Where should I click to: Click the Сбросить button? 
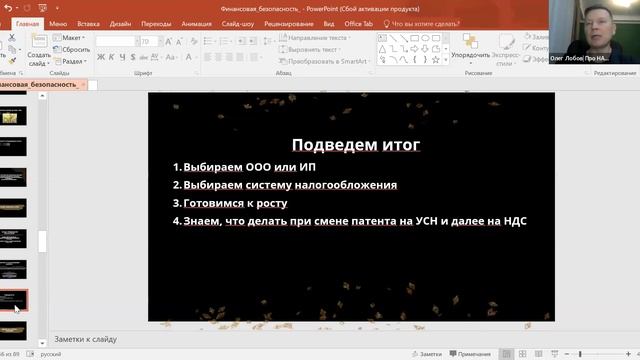(71, 49)
